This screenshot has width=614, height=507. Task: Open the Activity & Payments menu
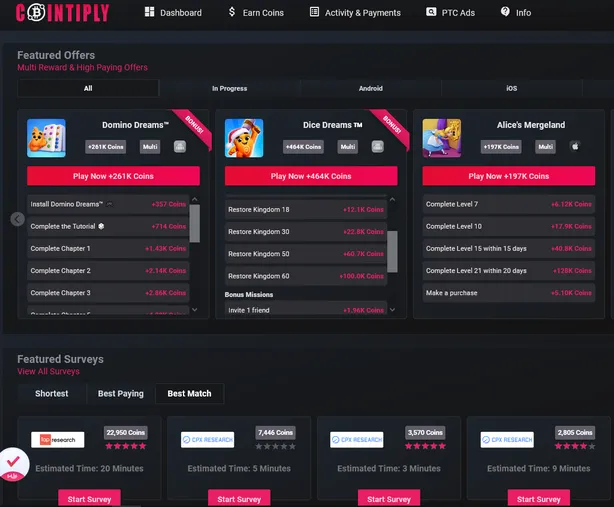pyautogui.click(x=355, y=13)
